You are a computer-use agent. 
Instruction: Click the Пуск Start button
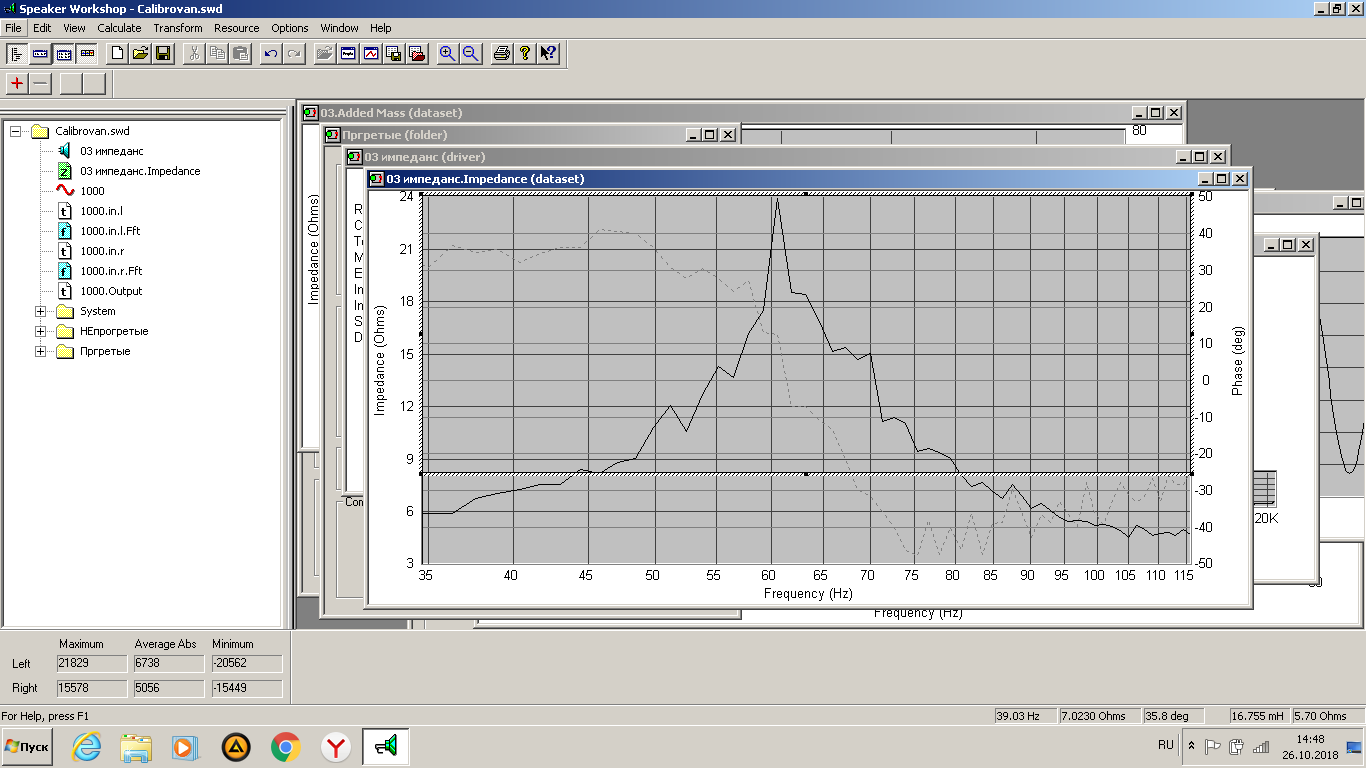27,746
